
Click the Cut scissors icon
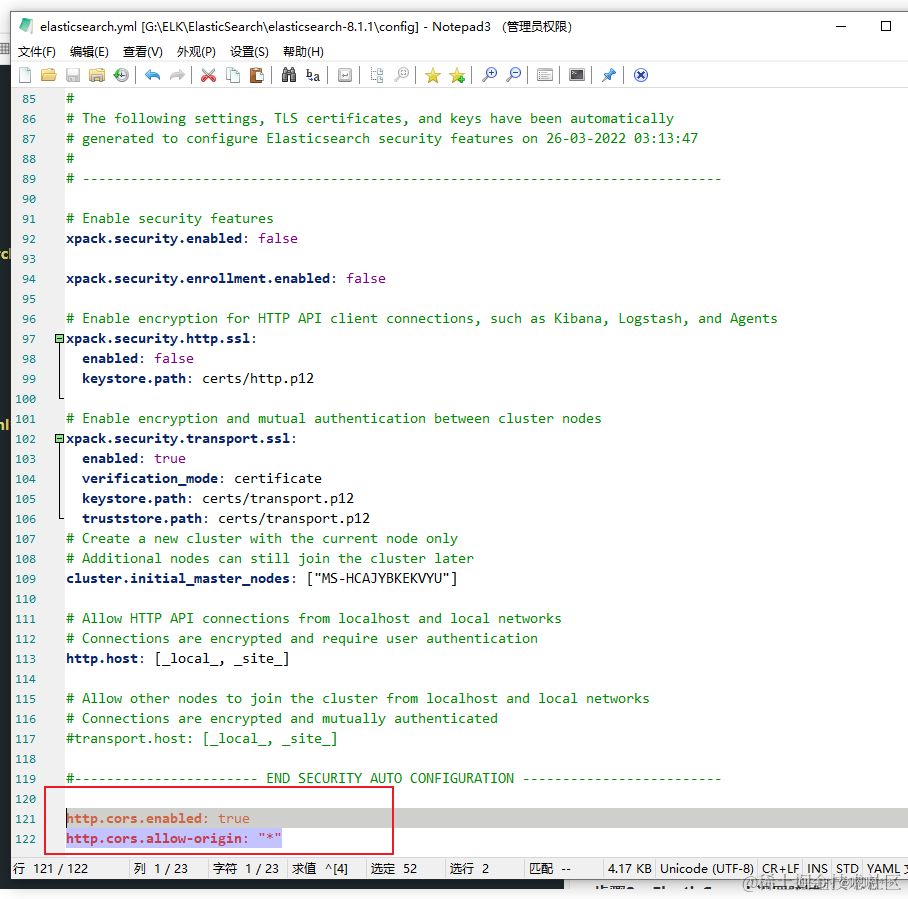tap(208, 75)
